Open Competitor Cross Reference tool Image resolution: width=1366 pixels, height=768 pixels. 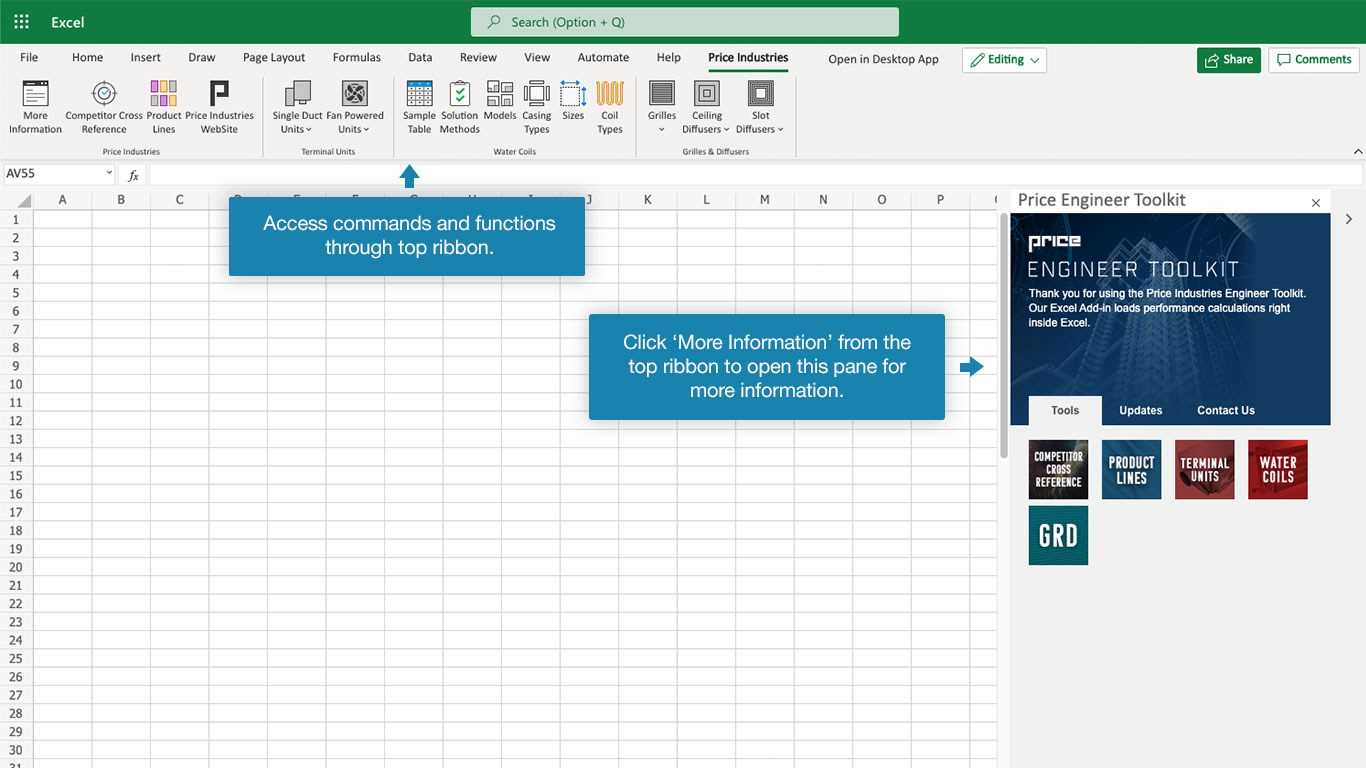pos(104,107)
